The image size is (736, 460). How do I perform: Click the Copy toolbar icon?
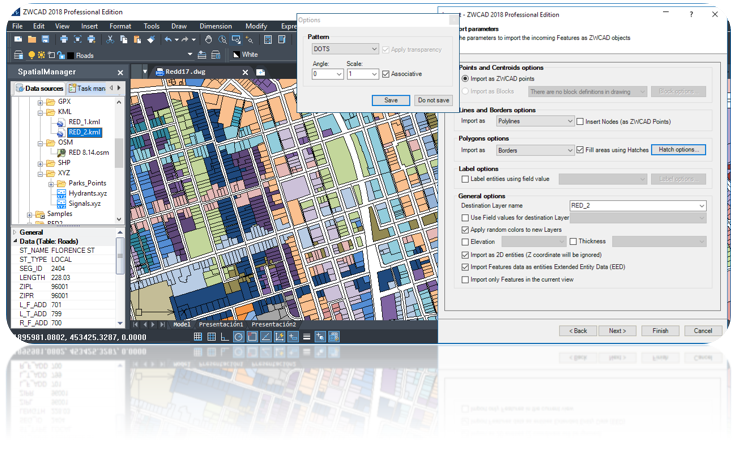(123, 39)
